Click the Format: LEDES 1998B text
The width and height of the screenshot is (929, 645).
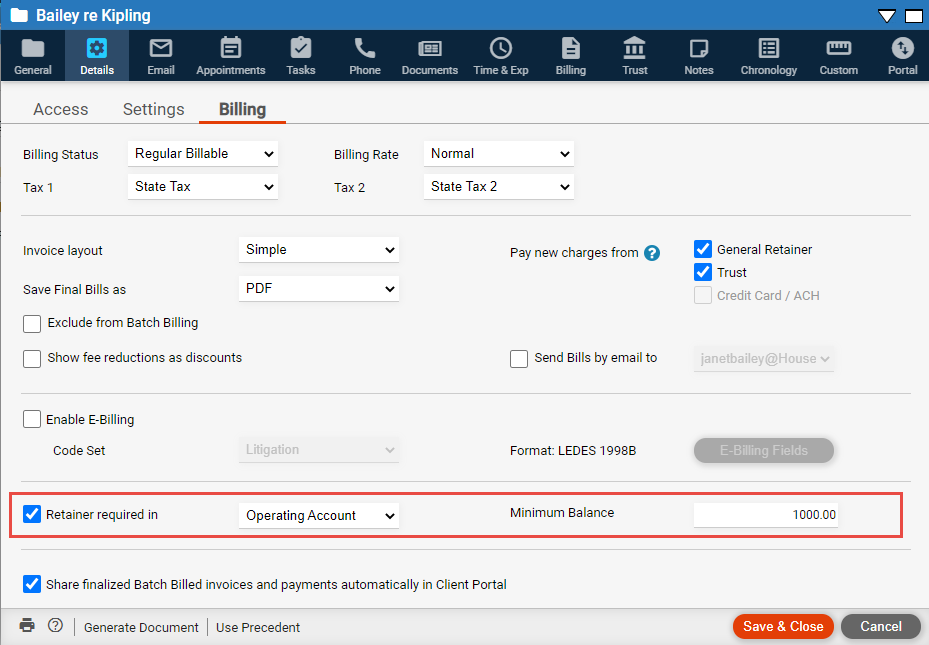coord(573,451)
